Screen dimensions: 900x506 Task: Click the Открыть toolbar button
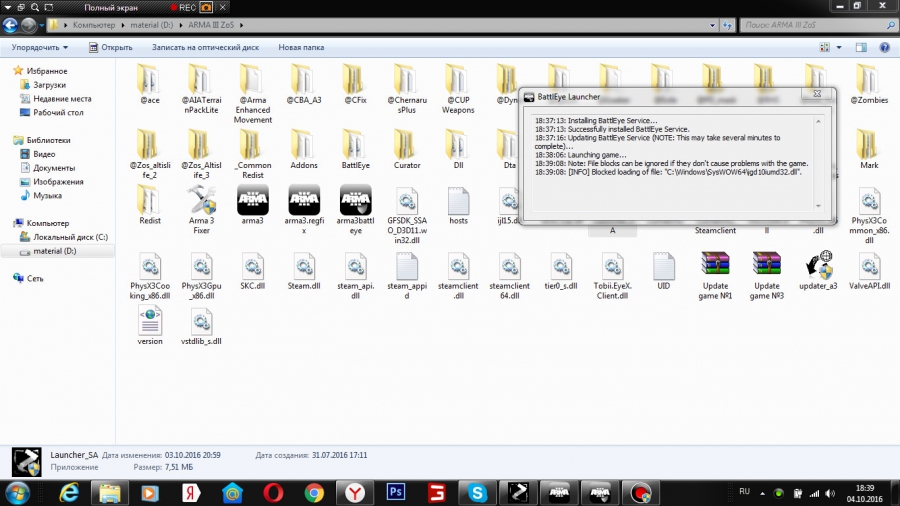click(x=111, y=48)
